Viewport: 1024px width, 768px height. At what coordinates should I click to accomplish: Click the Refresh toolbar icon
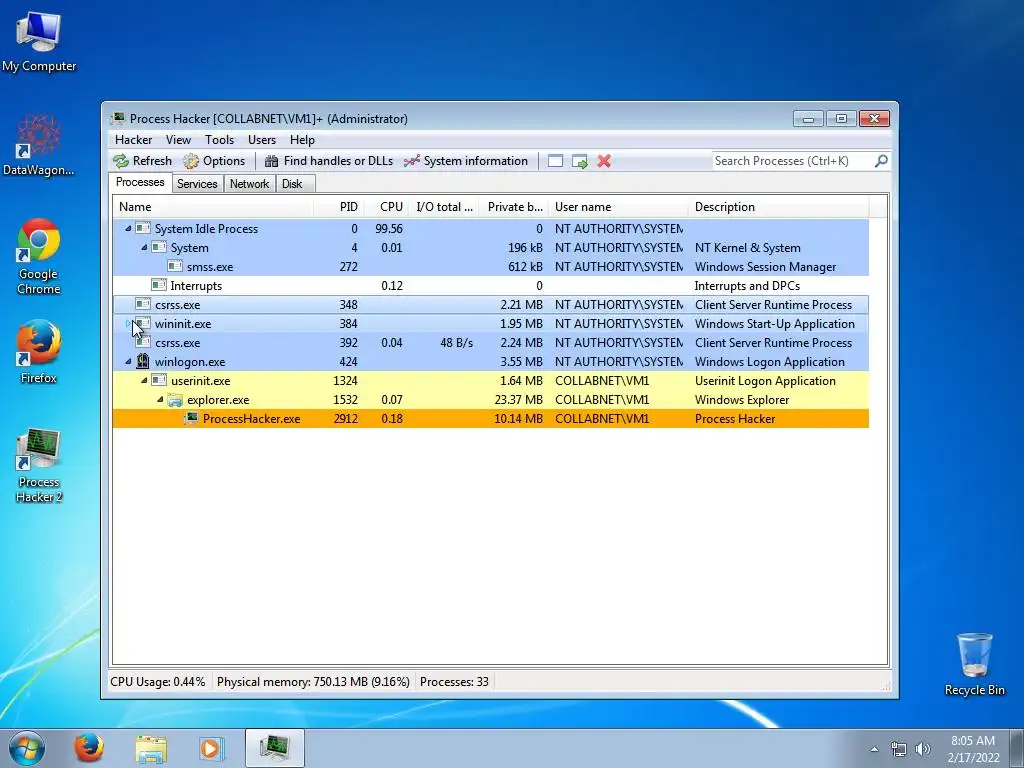[x=121, y=161]
